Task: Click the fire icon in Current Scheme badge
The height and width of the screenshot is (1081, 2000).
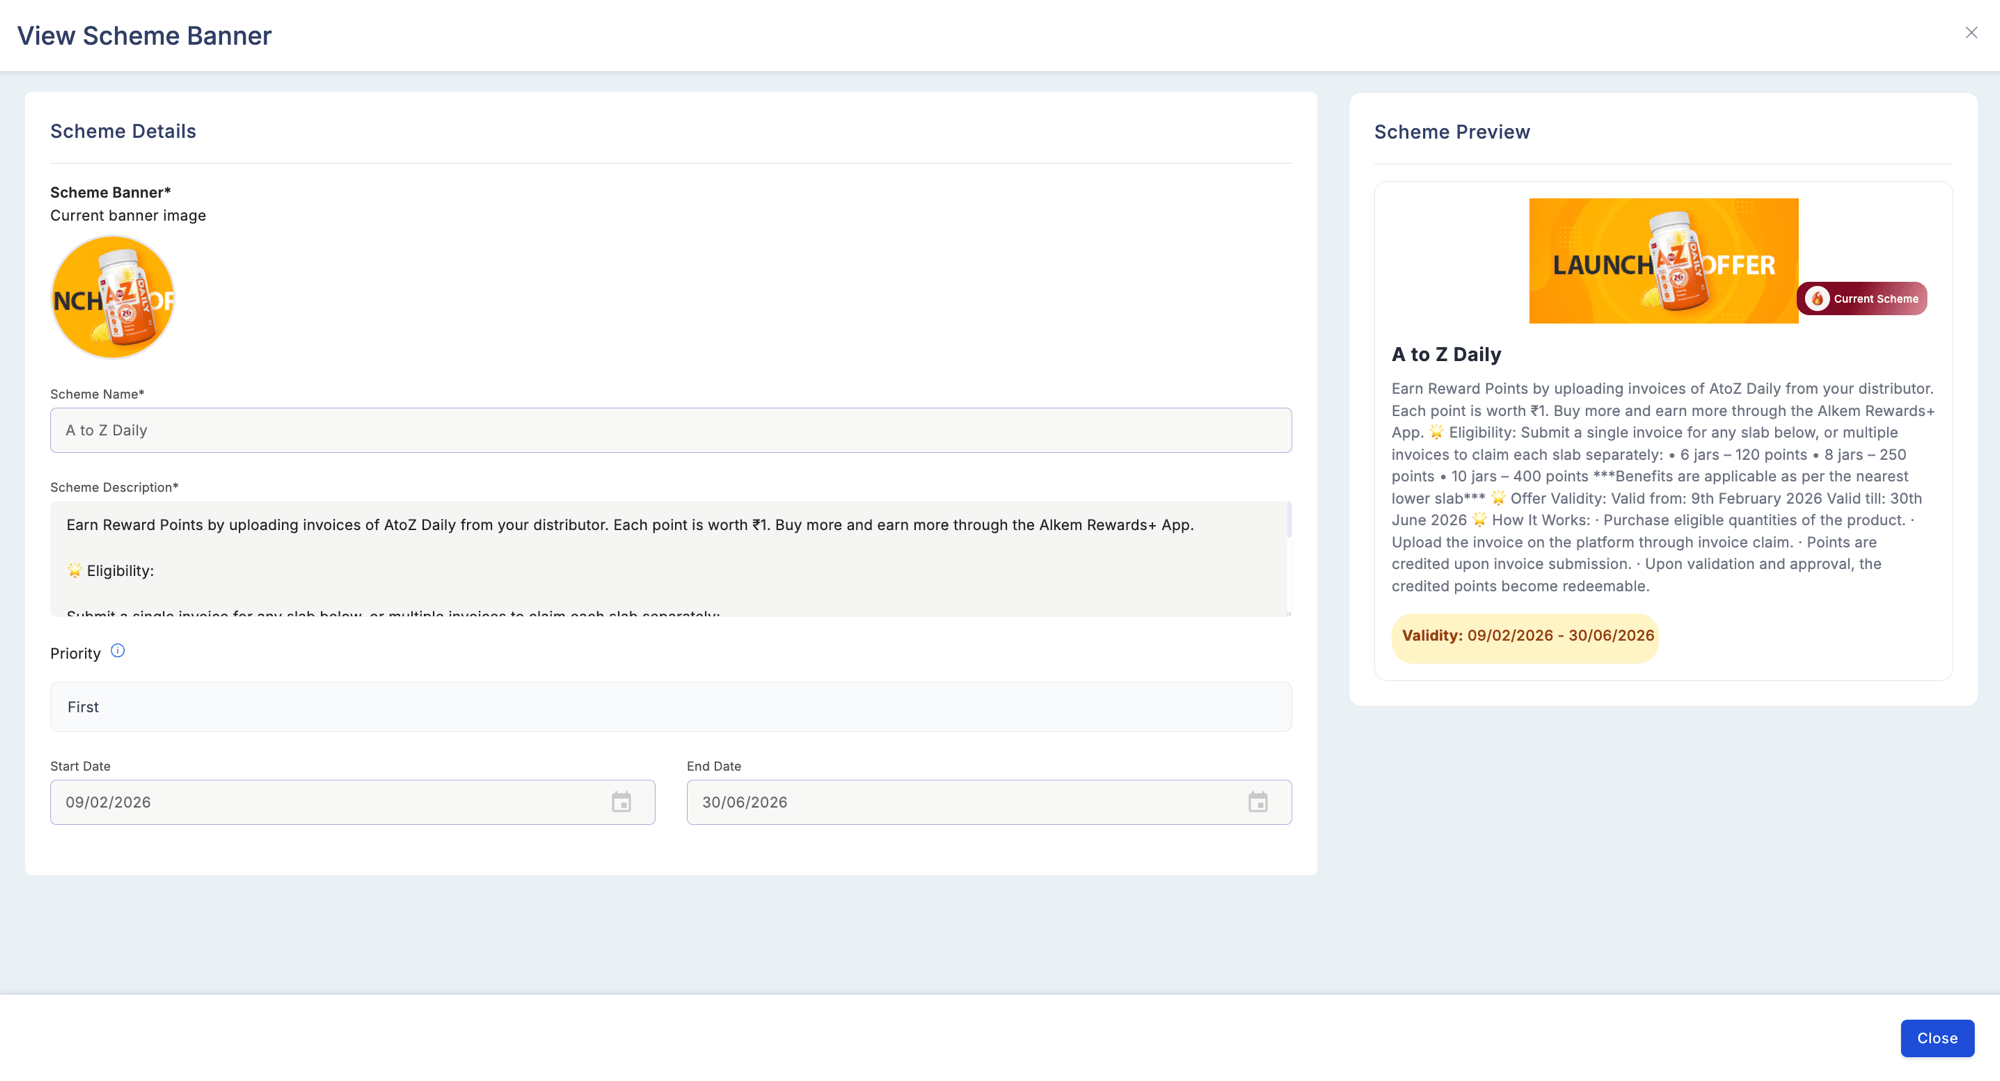Action: click(x=1818, y=298)
